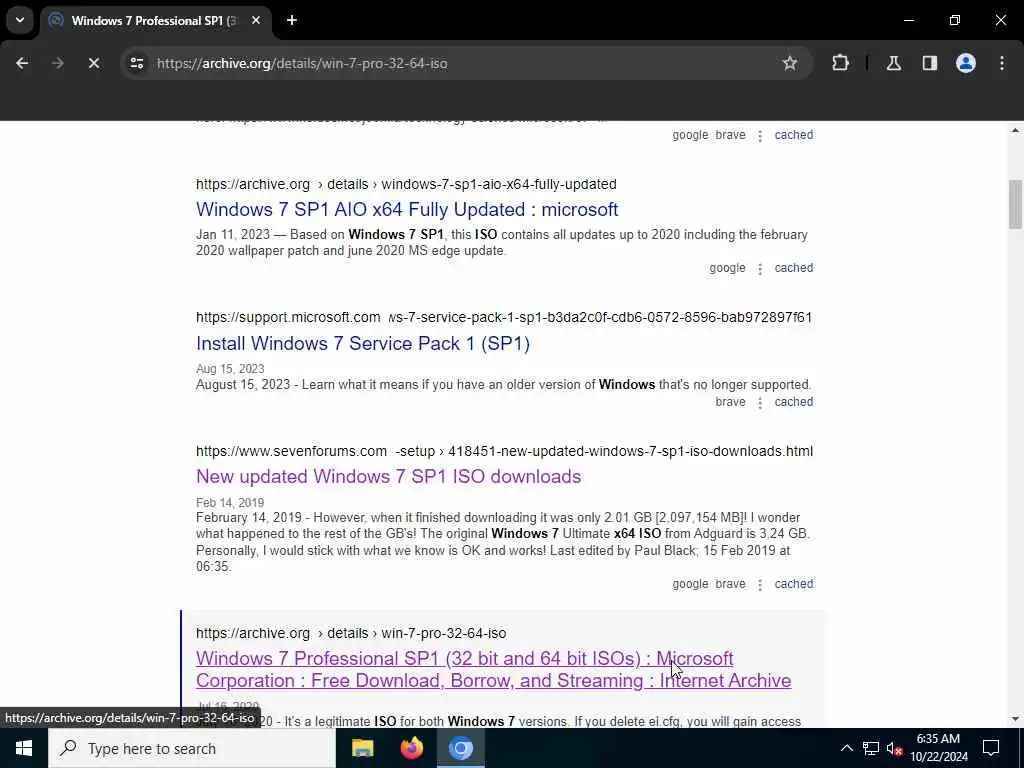Open network status tray icon
This screenshot has height=768, width=1024.
tap(871, 748)
